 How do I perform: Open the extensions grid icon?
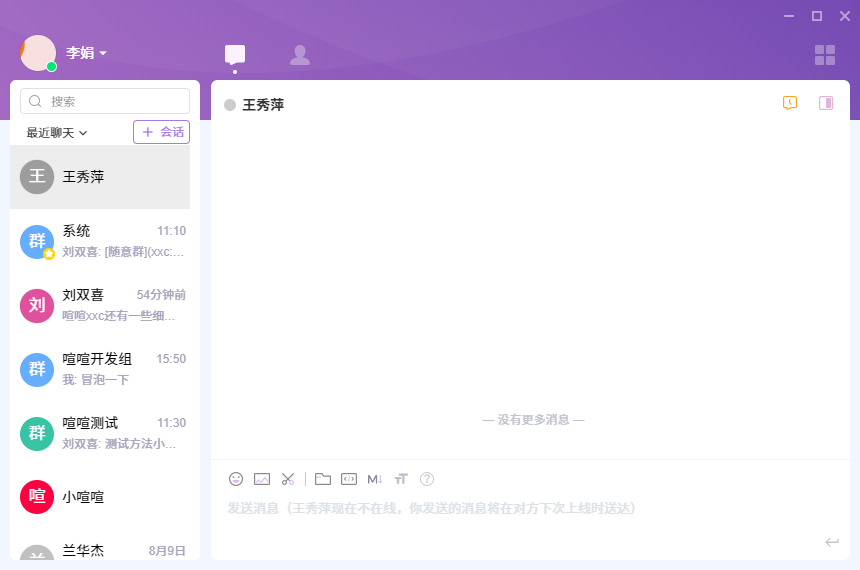825,55
